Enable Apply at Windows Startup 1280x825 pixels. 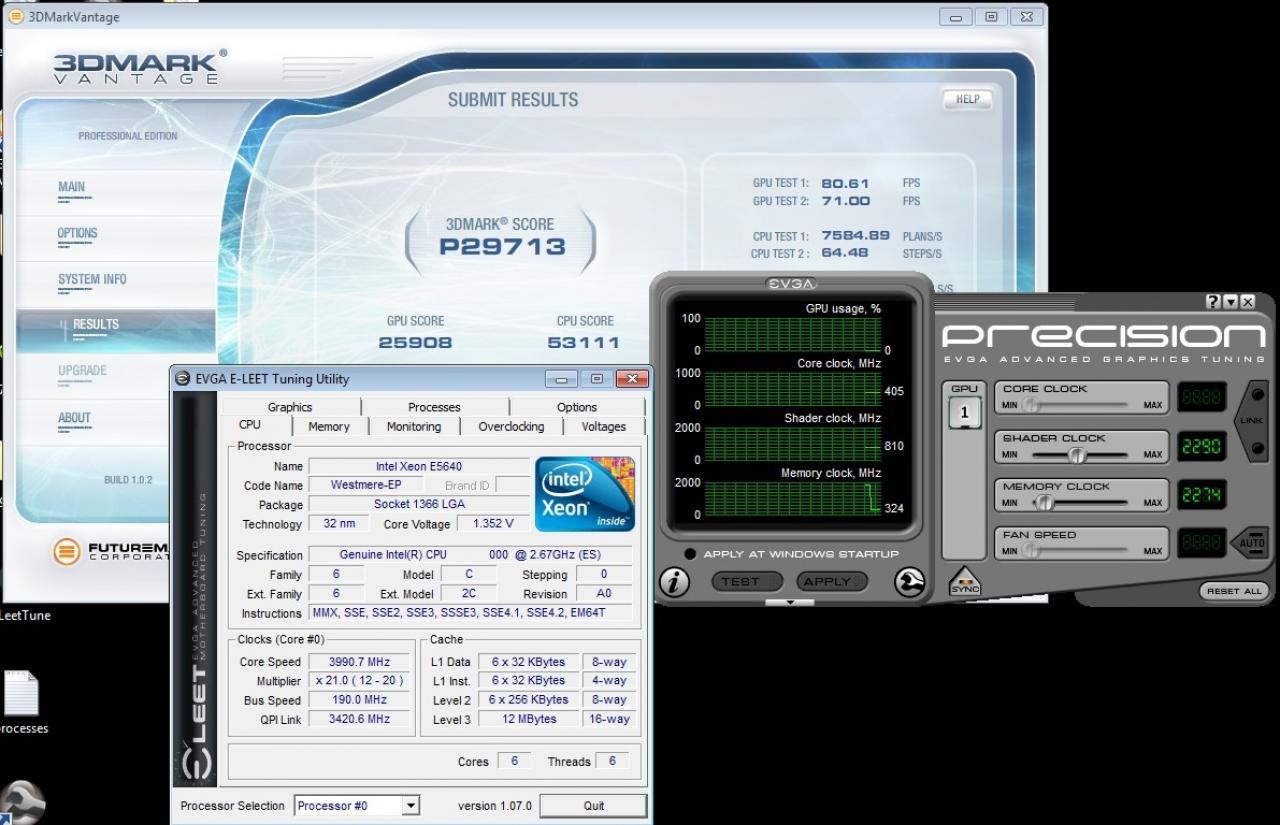690,554
